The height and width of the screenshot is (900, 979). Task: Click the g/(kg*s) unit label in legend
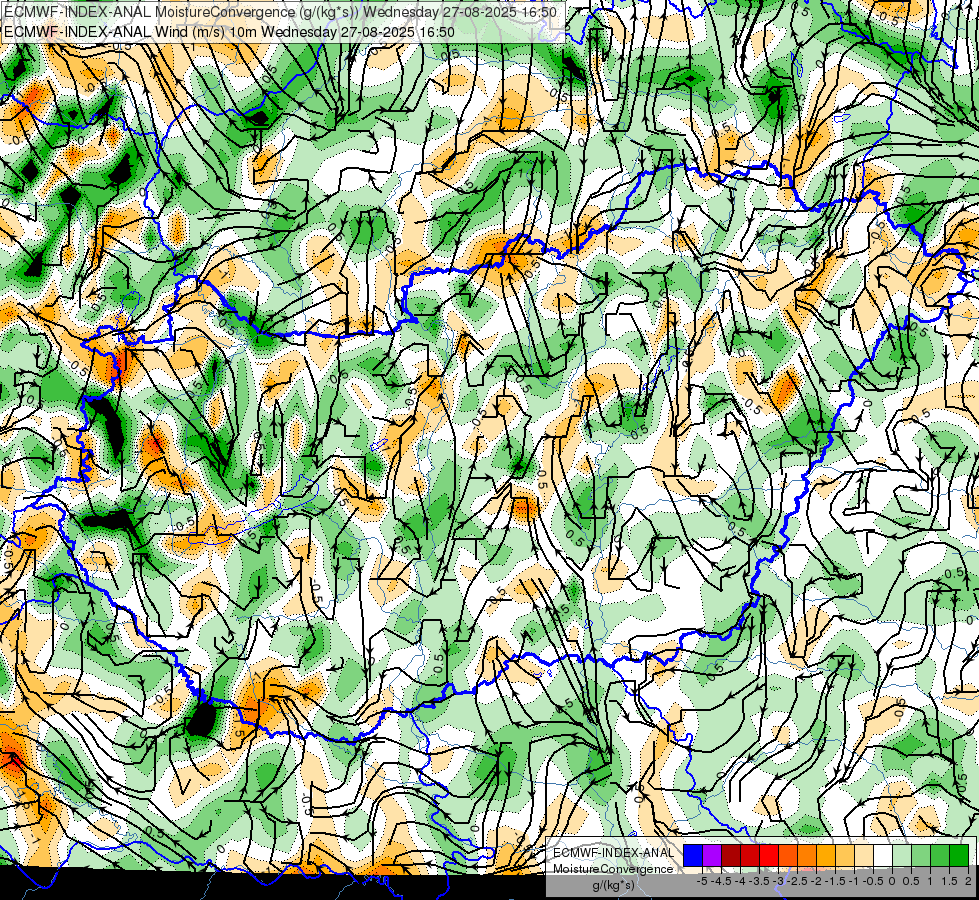point(613,885)
